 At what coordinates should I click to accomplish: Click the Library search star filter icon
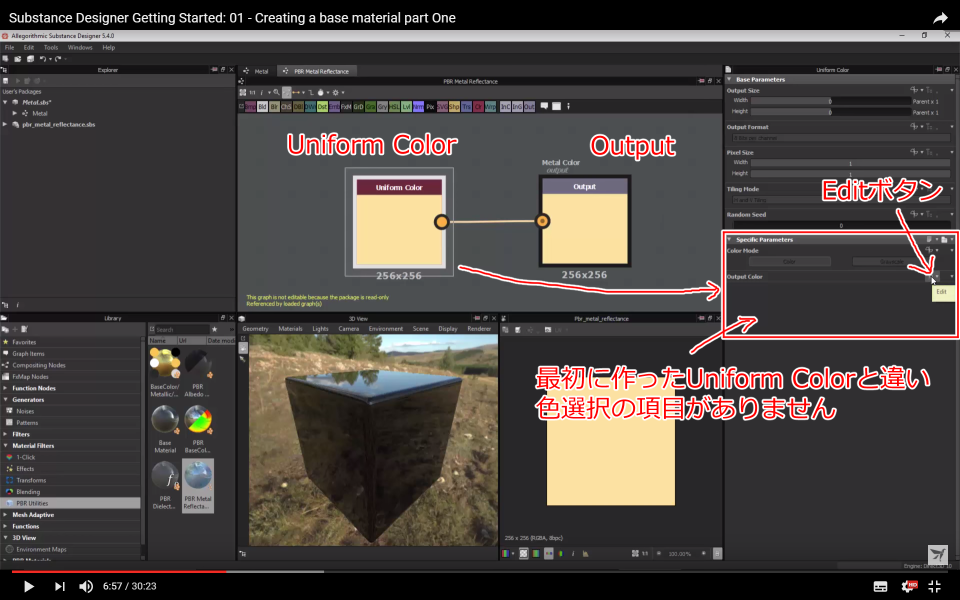214,329
